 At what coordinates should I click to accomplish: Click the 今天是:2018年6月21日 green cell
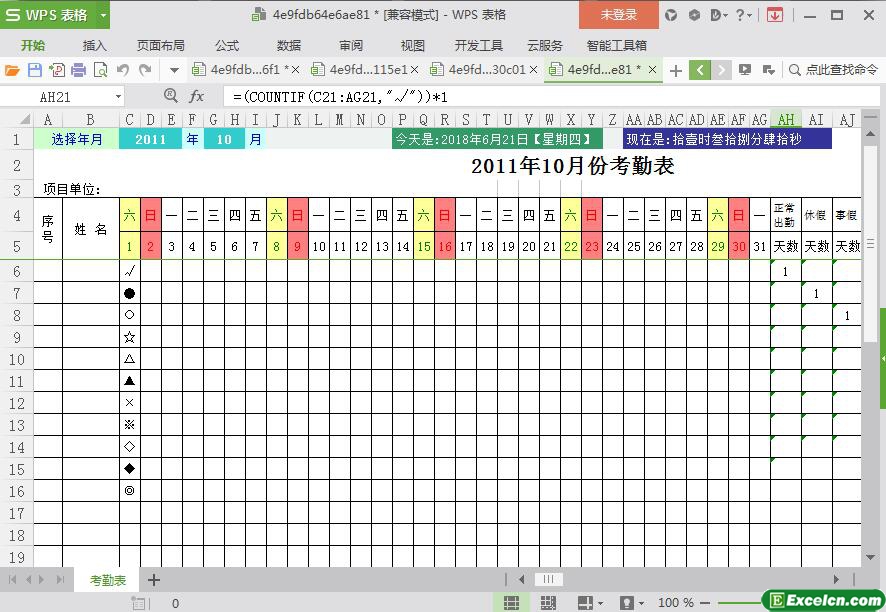(497, 139)
